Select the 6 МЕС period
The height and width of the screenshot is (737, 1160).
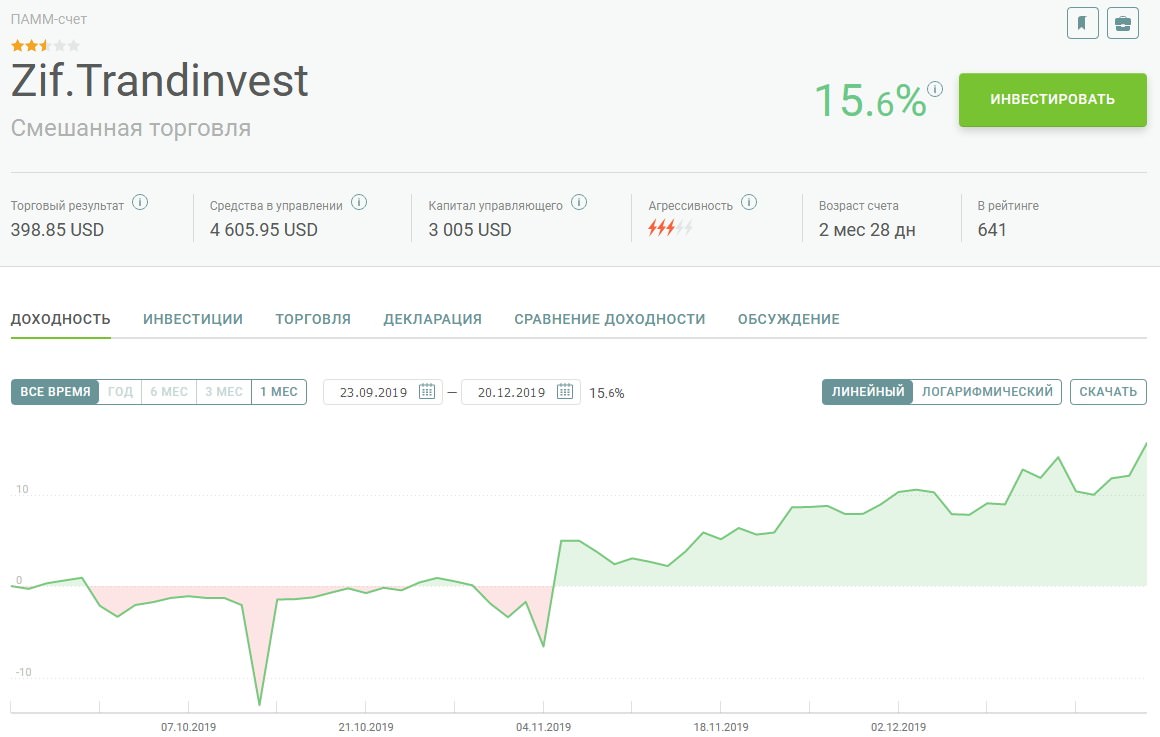coord(169,391)
